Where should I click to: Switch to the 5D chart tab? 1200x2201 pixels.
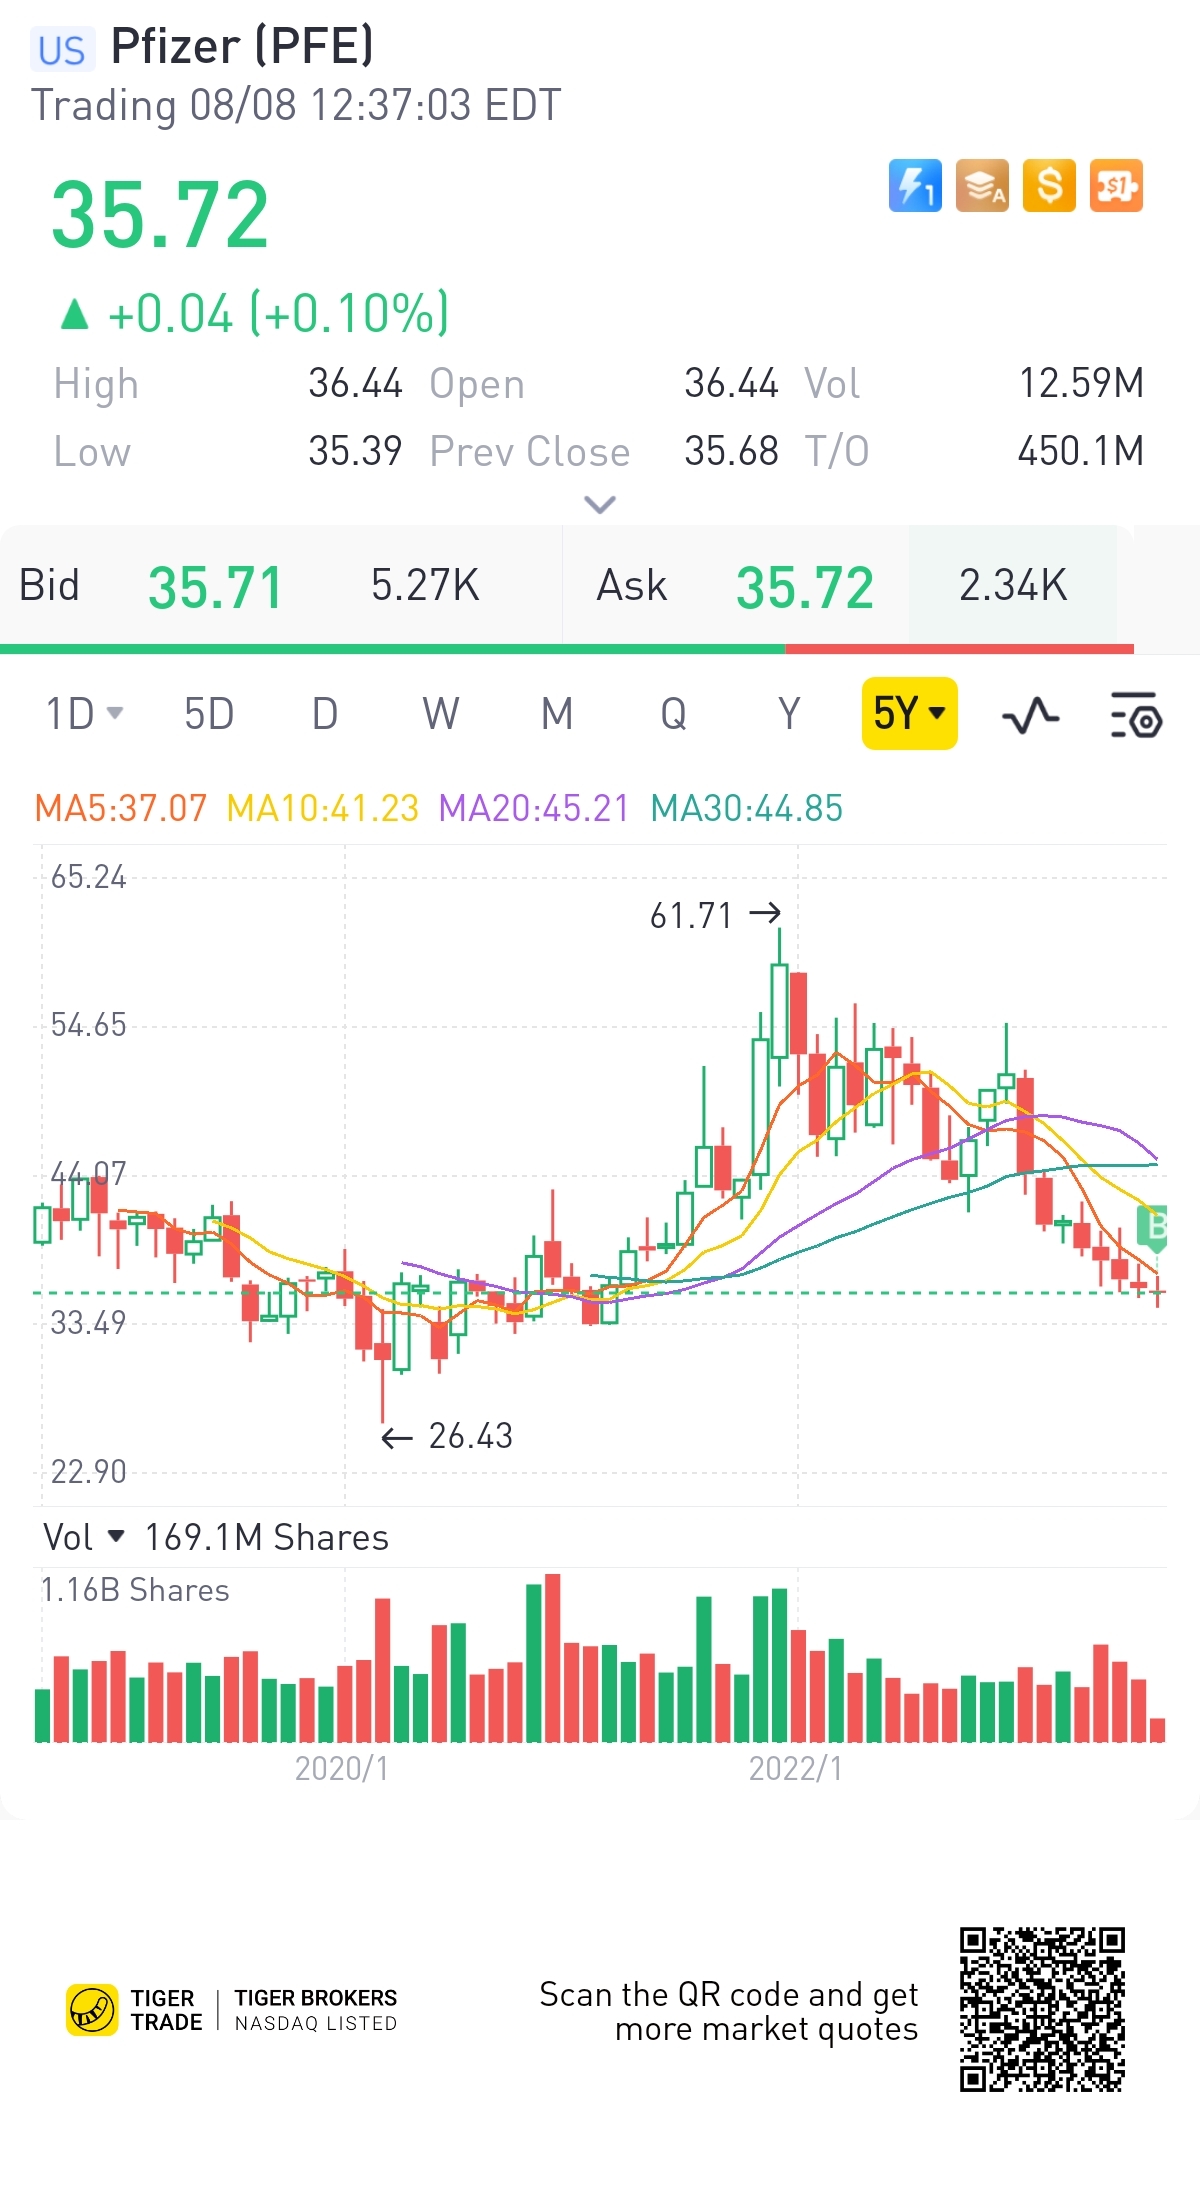click(x=209, y=714)
